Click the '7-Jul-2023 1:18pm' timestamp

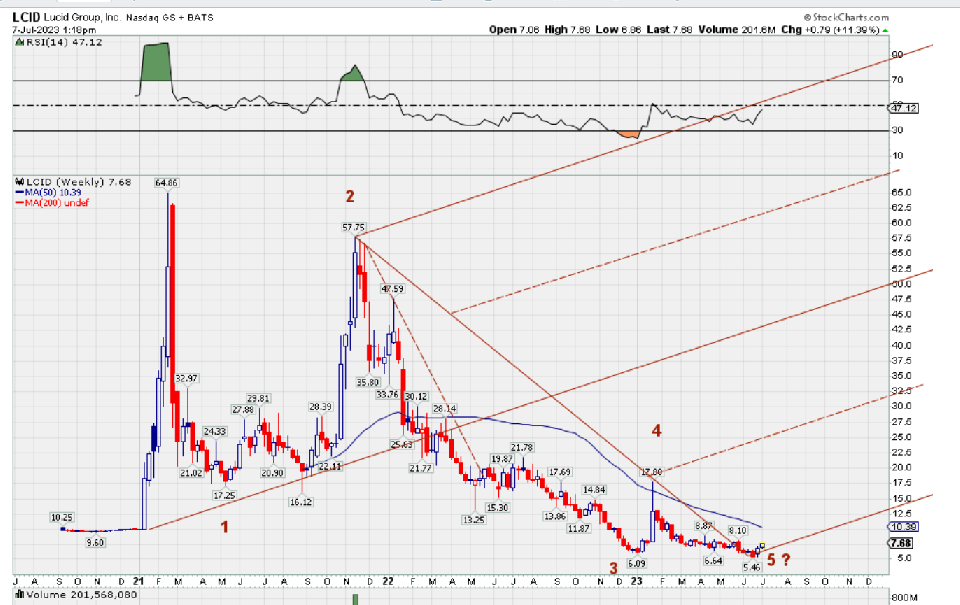pyautogui.click(x=54, y=29)
